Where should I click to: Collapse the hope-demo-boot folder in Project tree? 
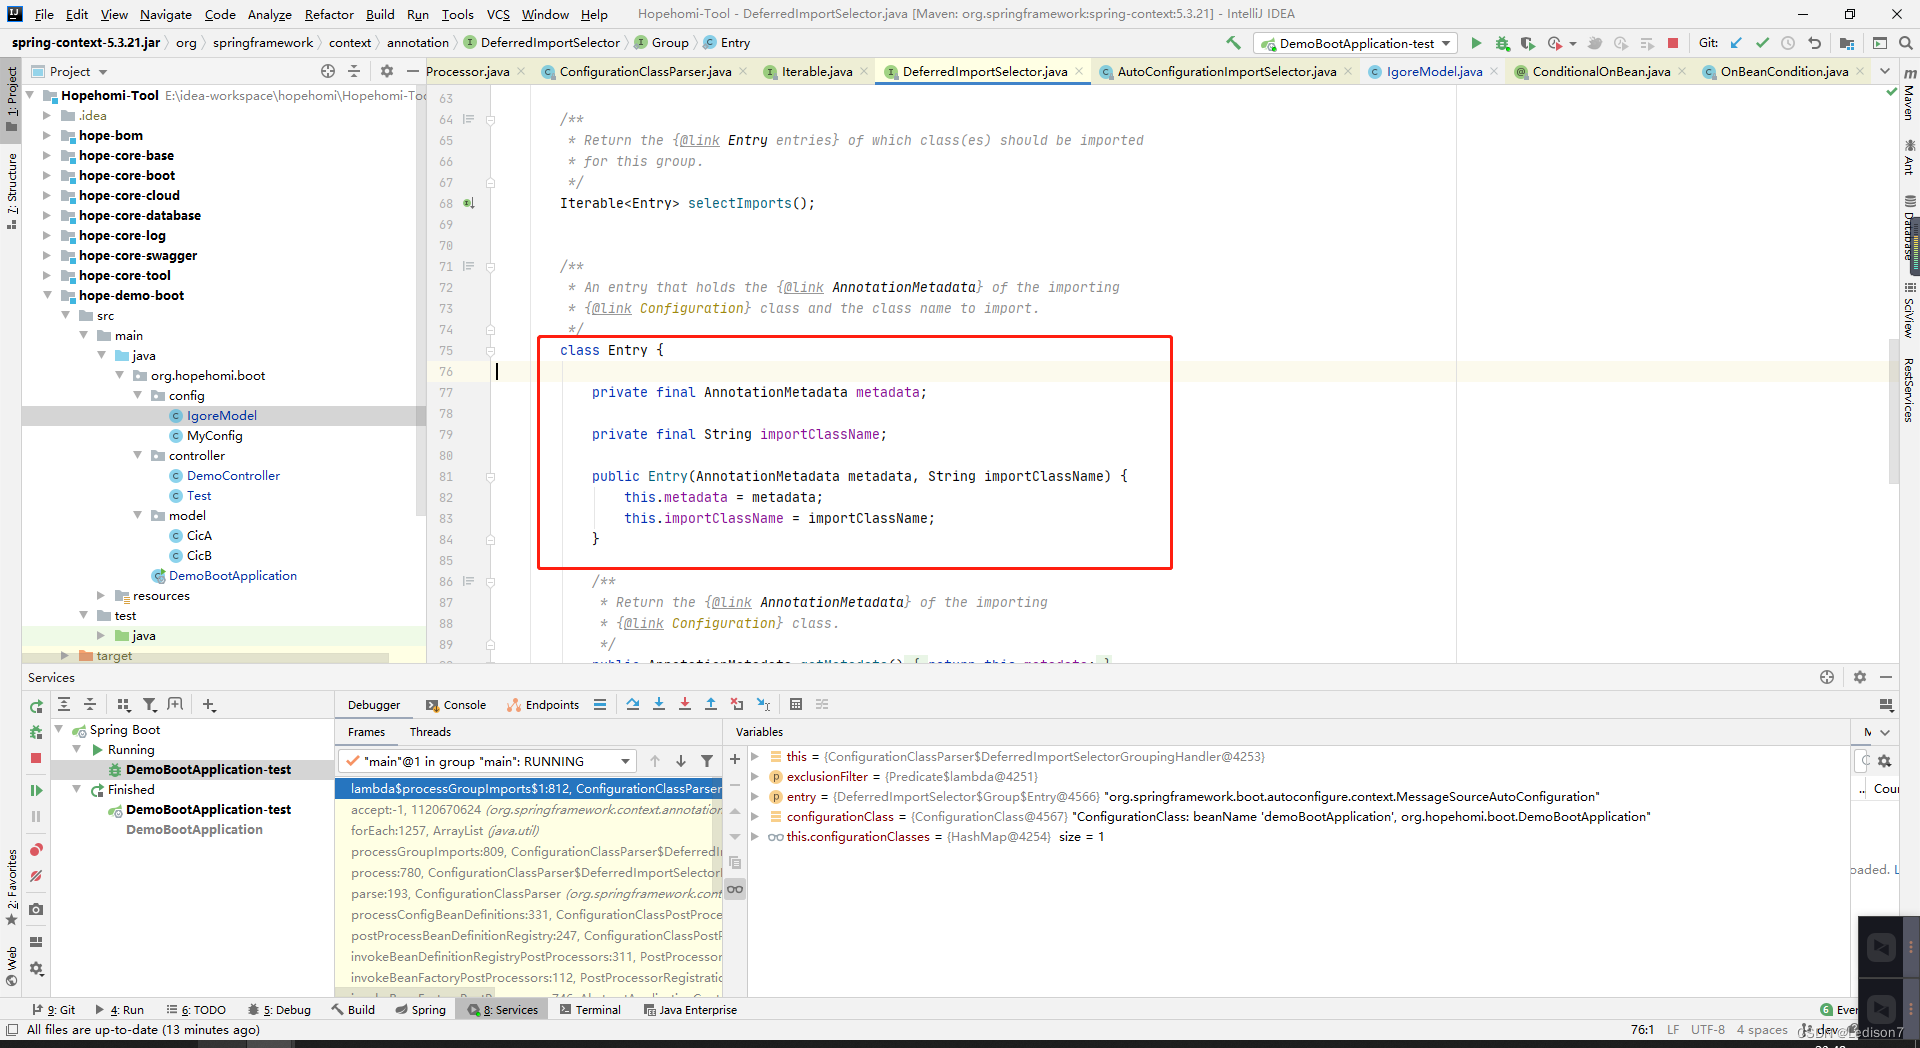(48, 295)
